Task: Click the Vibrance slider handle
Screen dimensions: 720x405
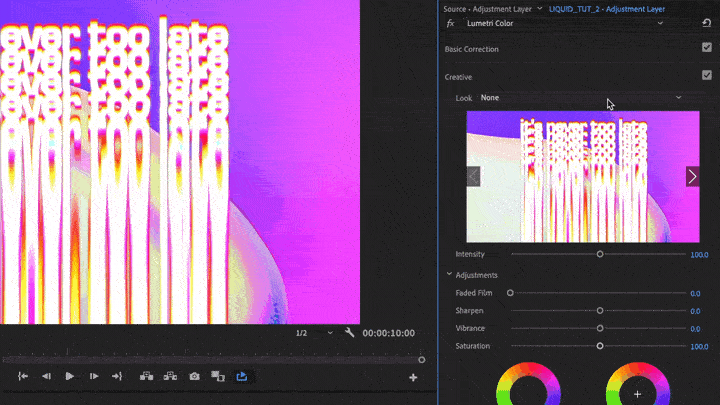Action: click(x=600, y=328)
